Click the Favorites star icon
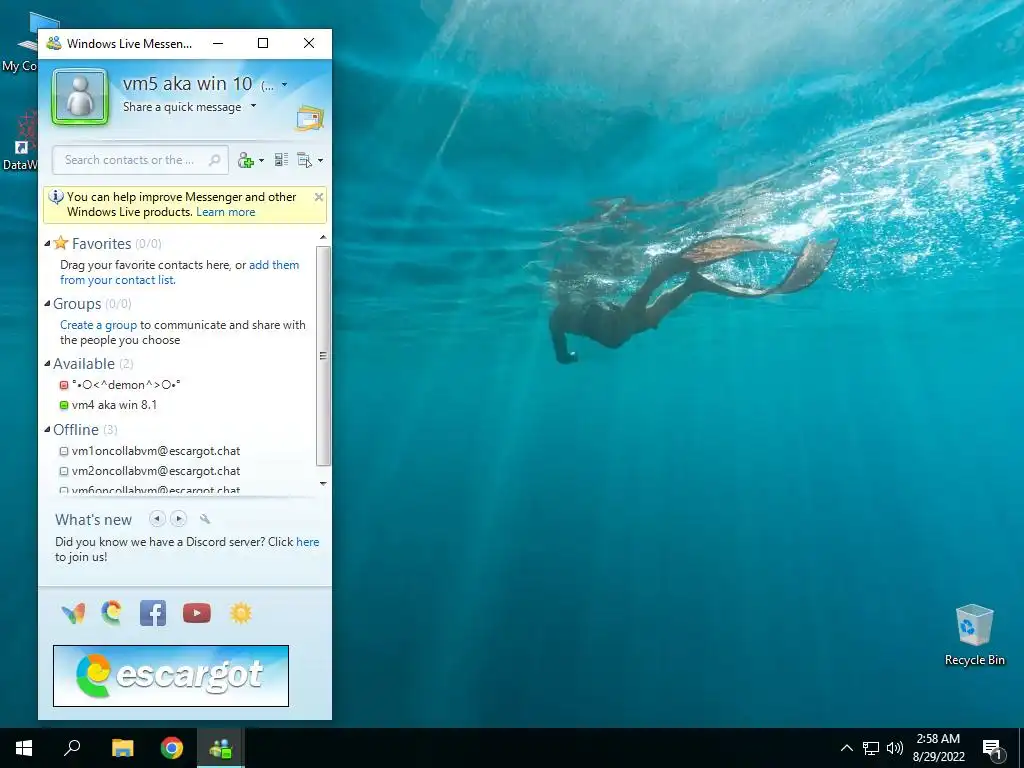 [61, 243]
